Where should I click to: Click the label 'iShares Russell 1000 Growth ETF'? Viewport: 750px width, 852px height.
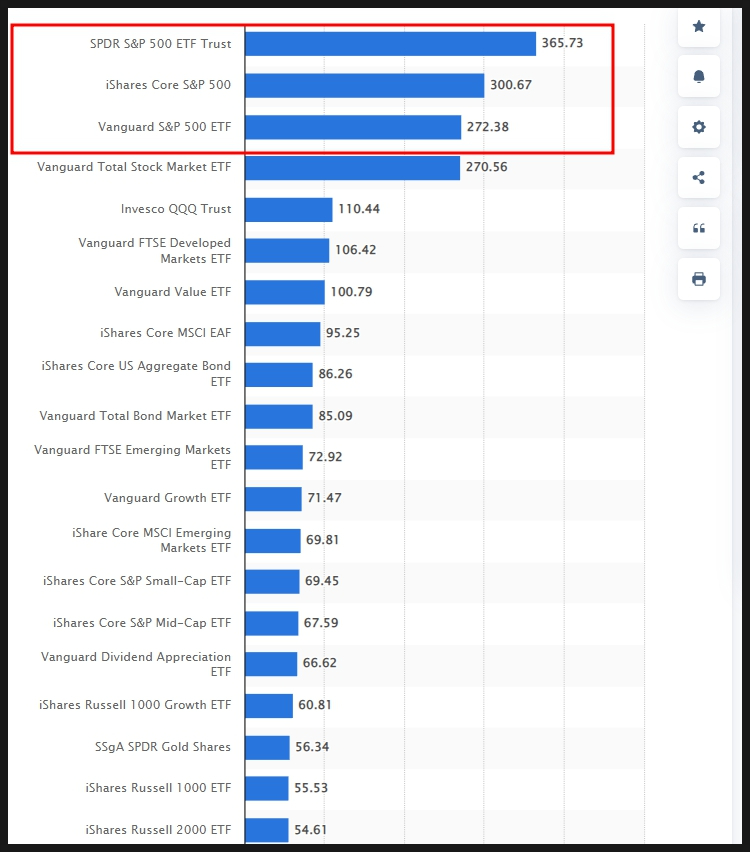pos(135,705)
